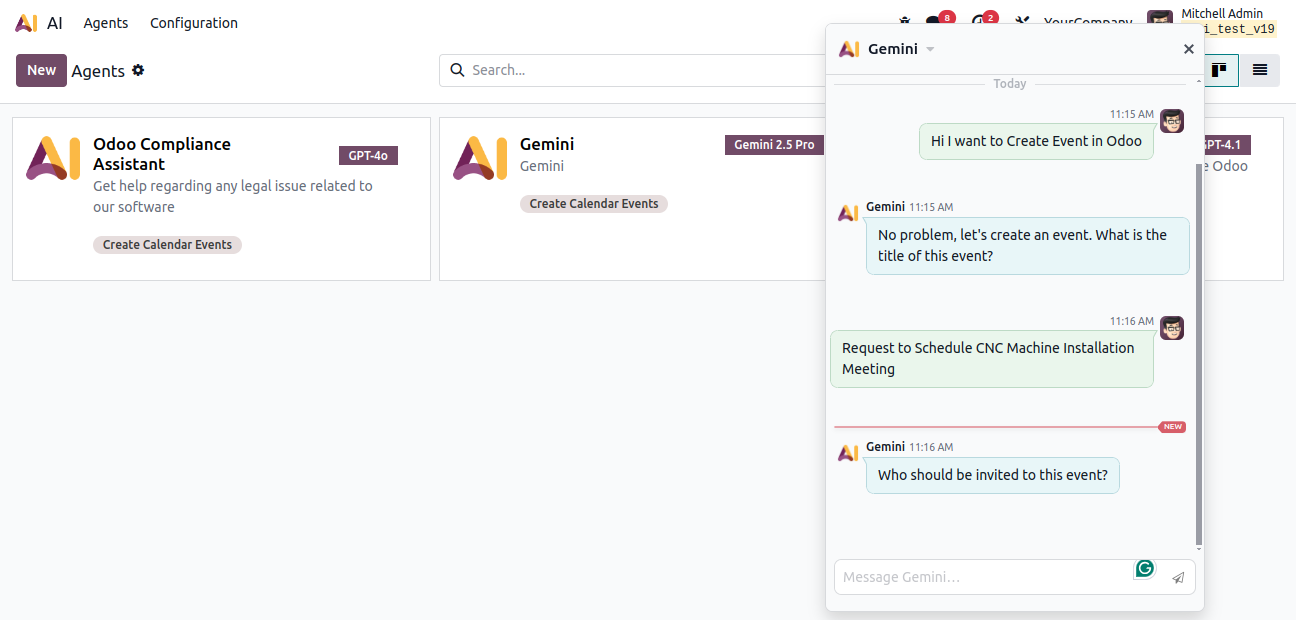The image size is (1296, 620).
Task: Click the Odoo Compliance Assistant agent logo
Action: click(x=53, y=159)
